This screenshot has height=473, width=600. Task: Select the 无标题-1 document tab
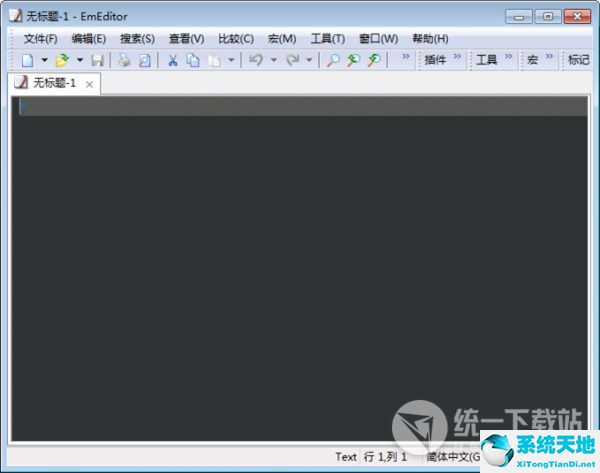coord(54,83)
